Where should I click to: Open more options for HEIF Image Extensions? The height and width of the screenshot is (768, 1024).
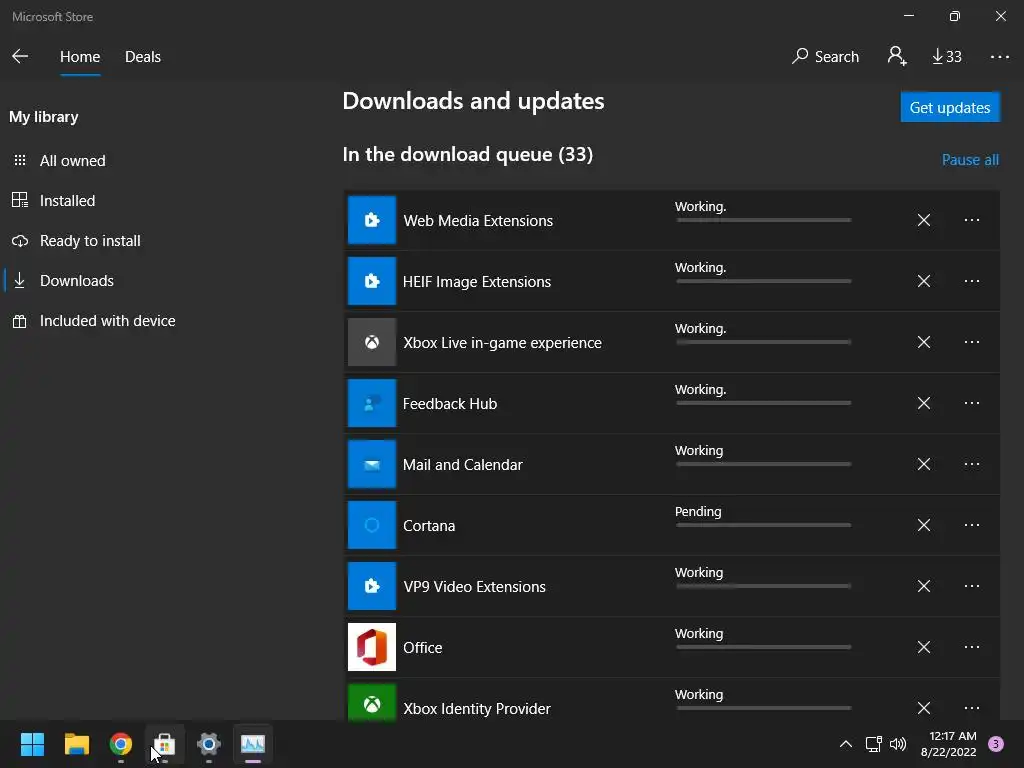pos(972,281)
